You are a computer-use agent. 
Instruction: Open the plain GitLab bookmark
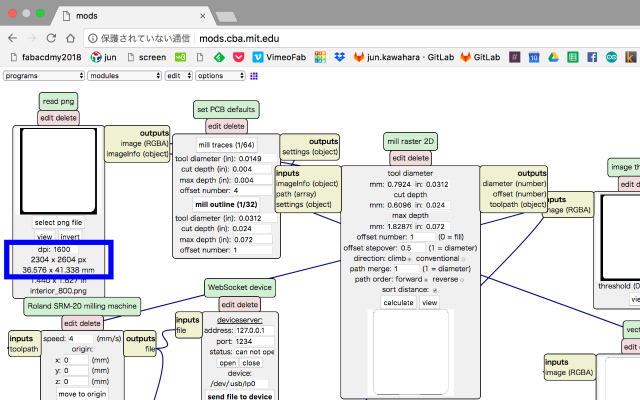[x=480, y=57]
